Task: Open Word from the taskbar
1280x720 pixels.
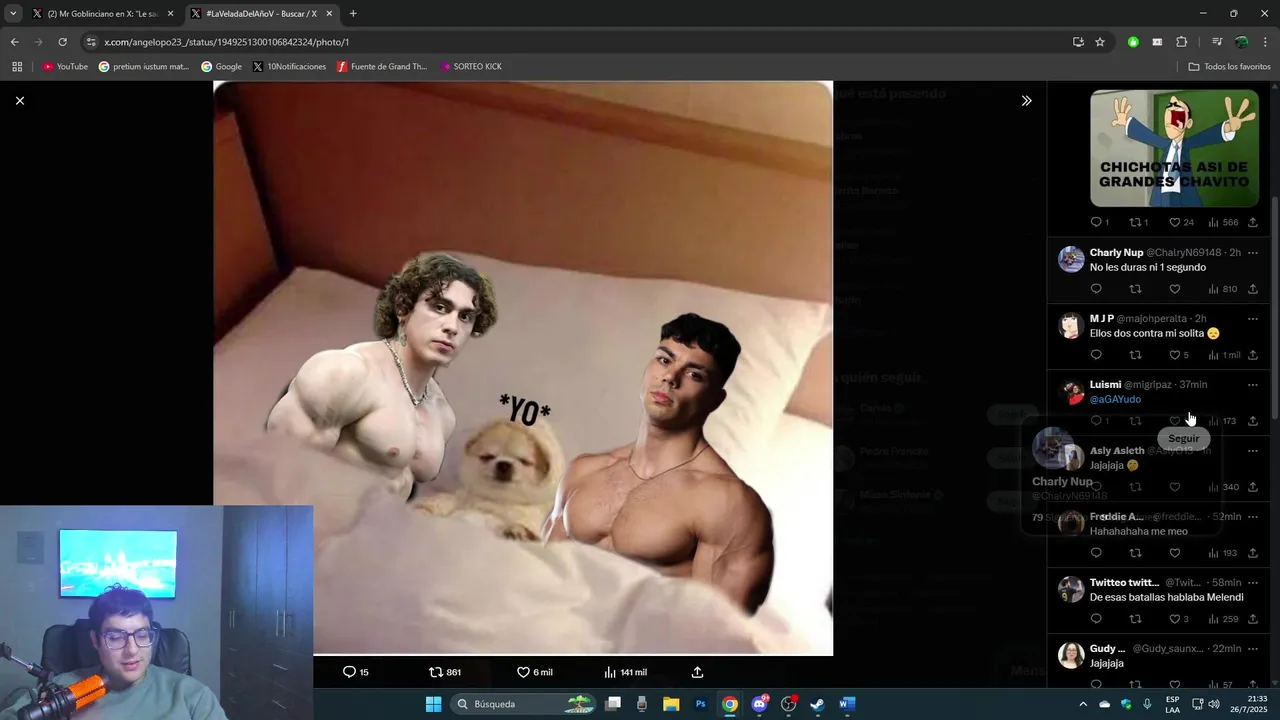Action: [x=847, y=704]
